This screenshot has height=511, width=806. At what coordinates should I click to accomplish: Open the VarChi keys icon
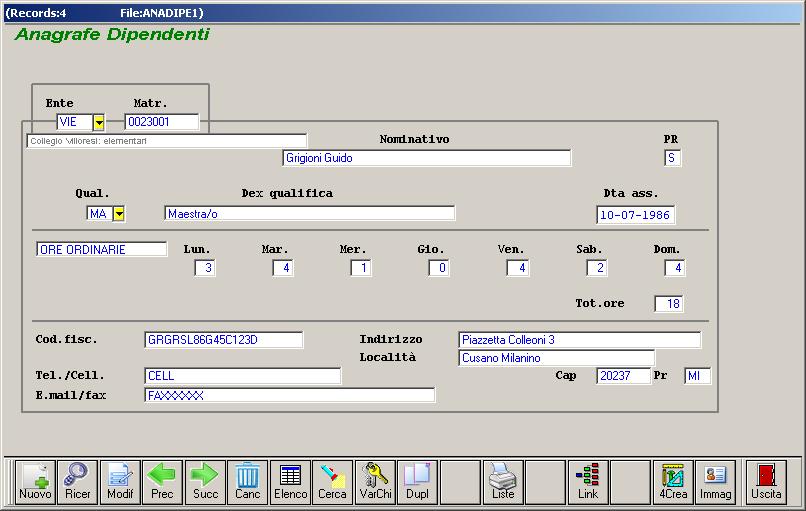(375, 481)
